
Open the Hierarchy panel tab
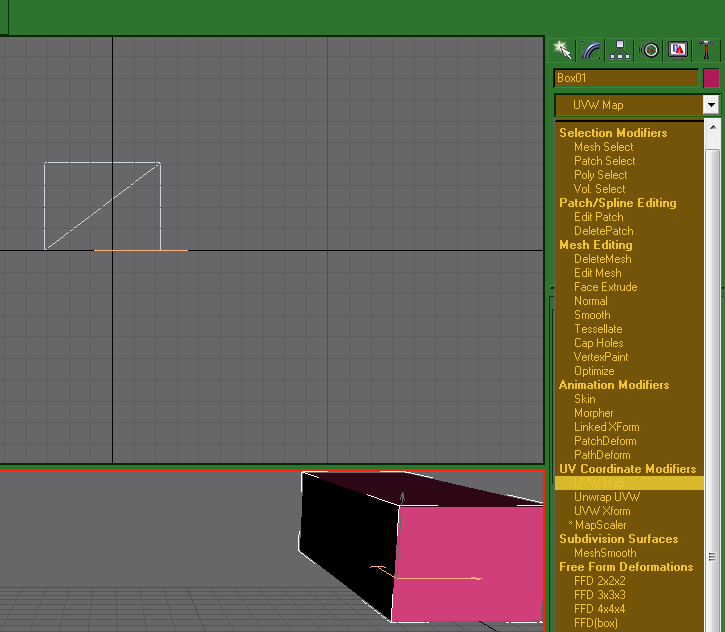(x=620, y=50)
